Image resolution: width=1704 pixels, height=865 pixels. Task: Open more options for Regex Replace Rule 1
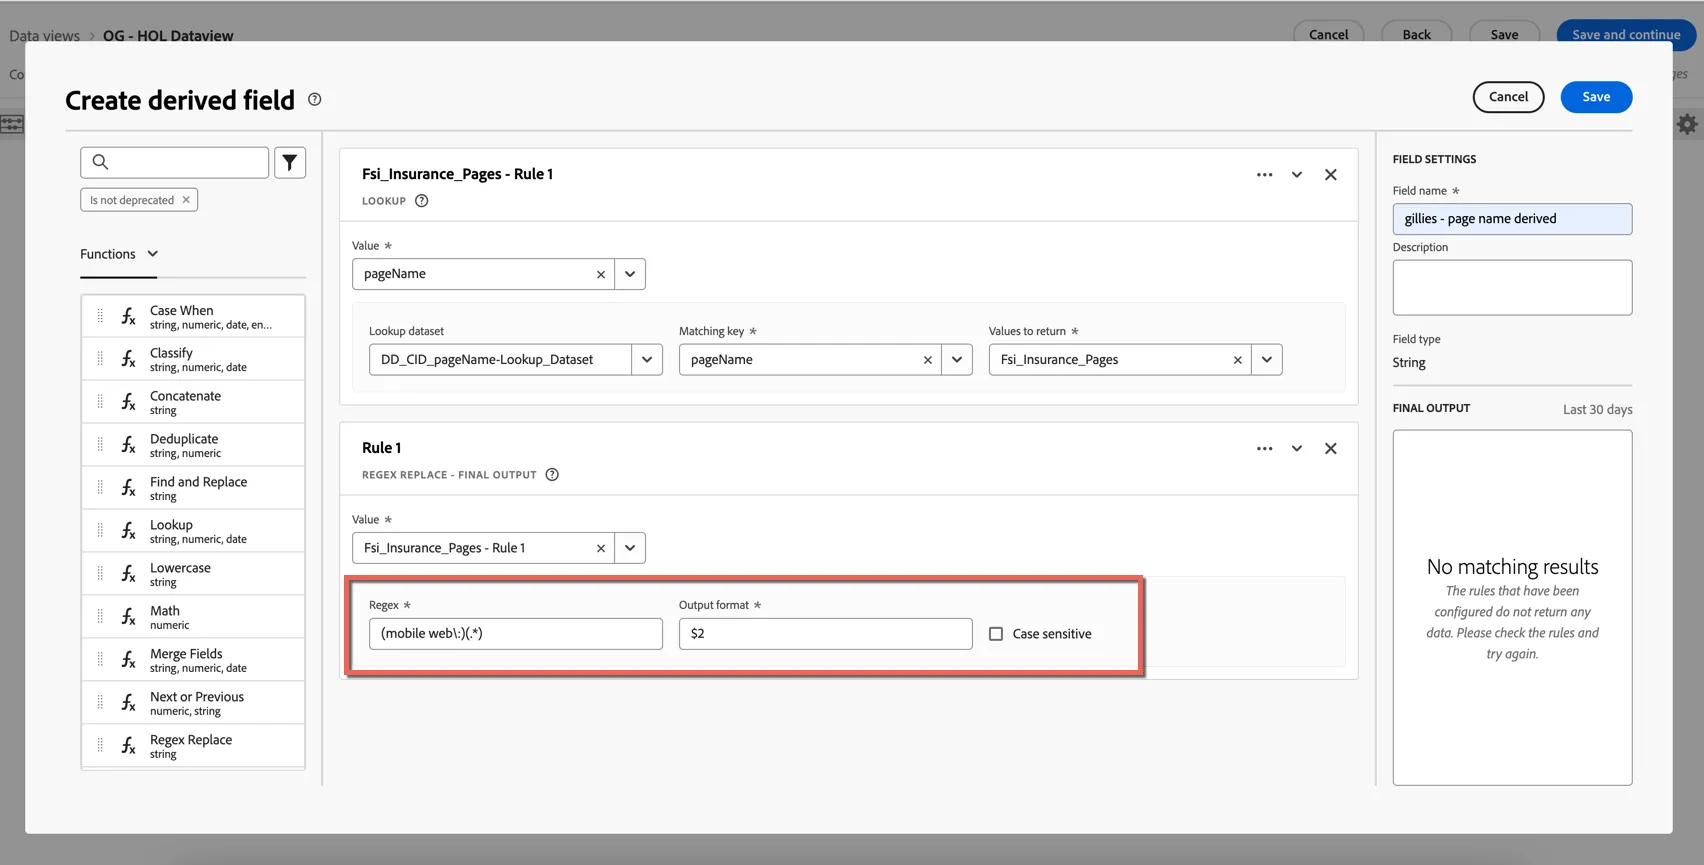(x=1265, y=449)
